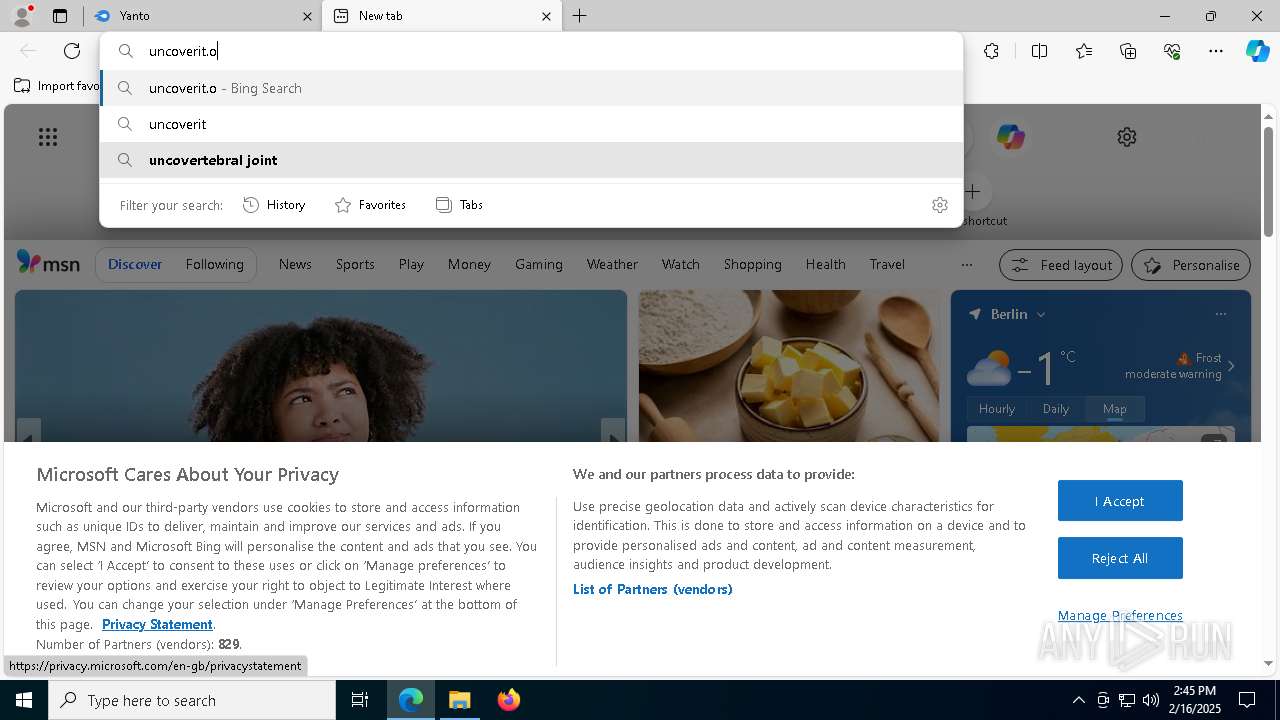Open the browser profile icon
The height and width of the screenshot is (720, 1280).
click(22, 16)
